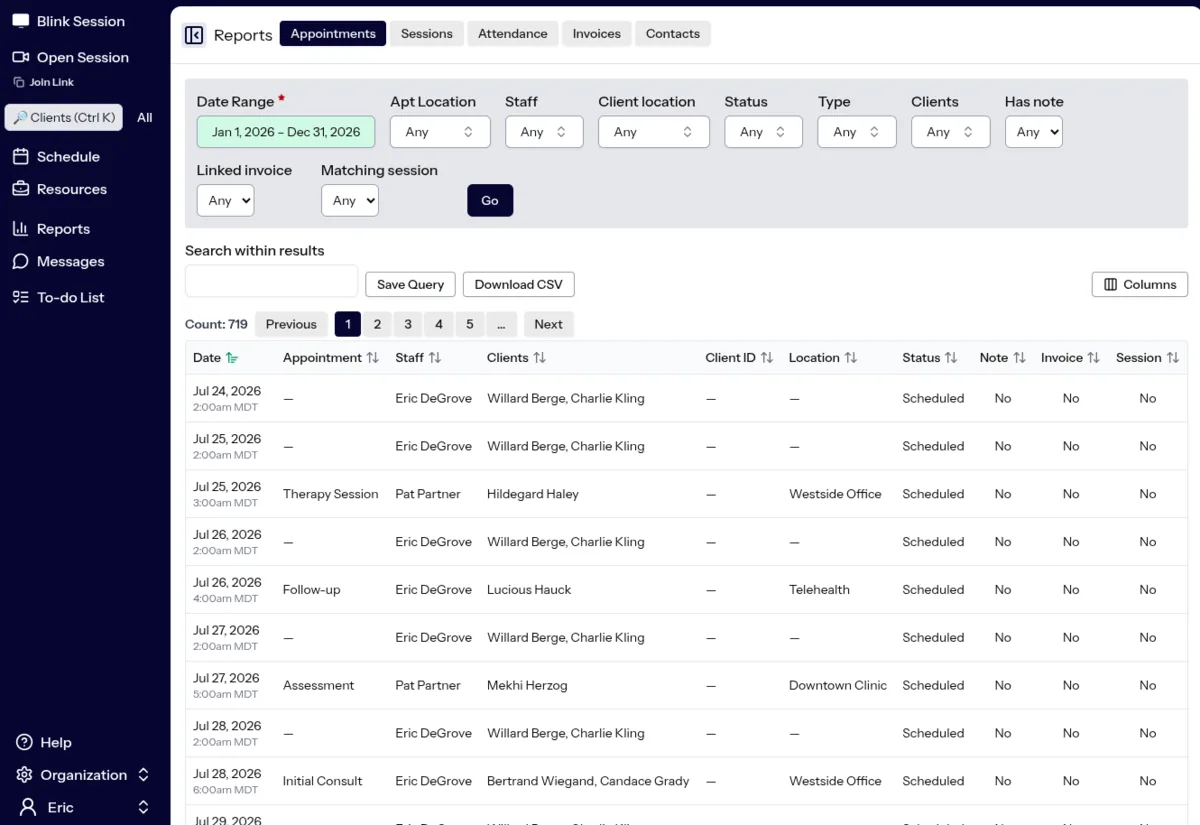Open Schedule from the sidebar

pos(68,156)
